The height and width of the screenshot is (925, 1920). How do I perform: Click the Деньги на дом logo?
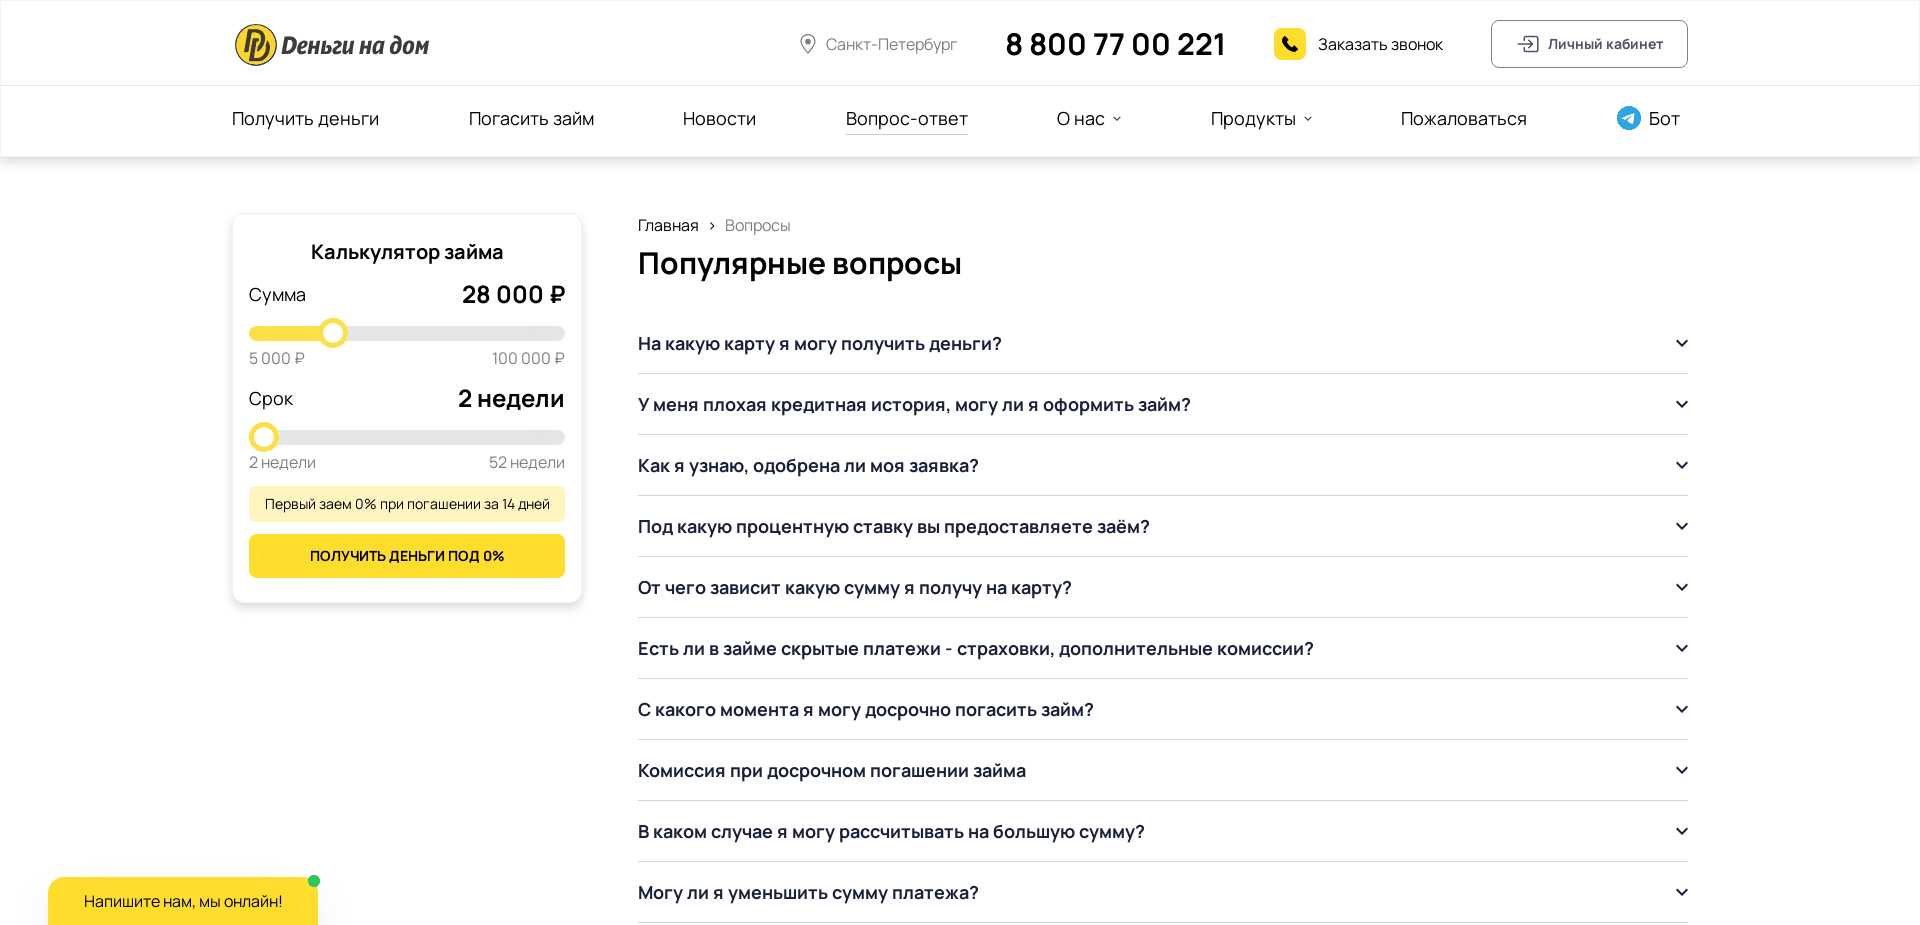(331, 43)
